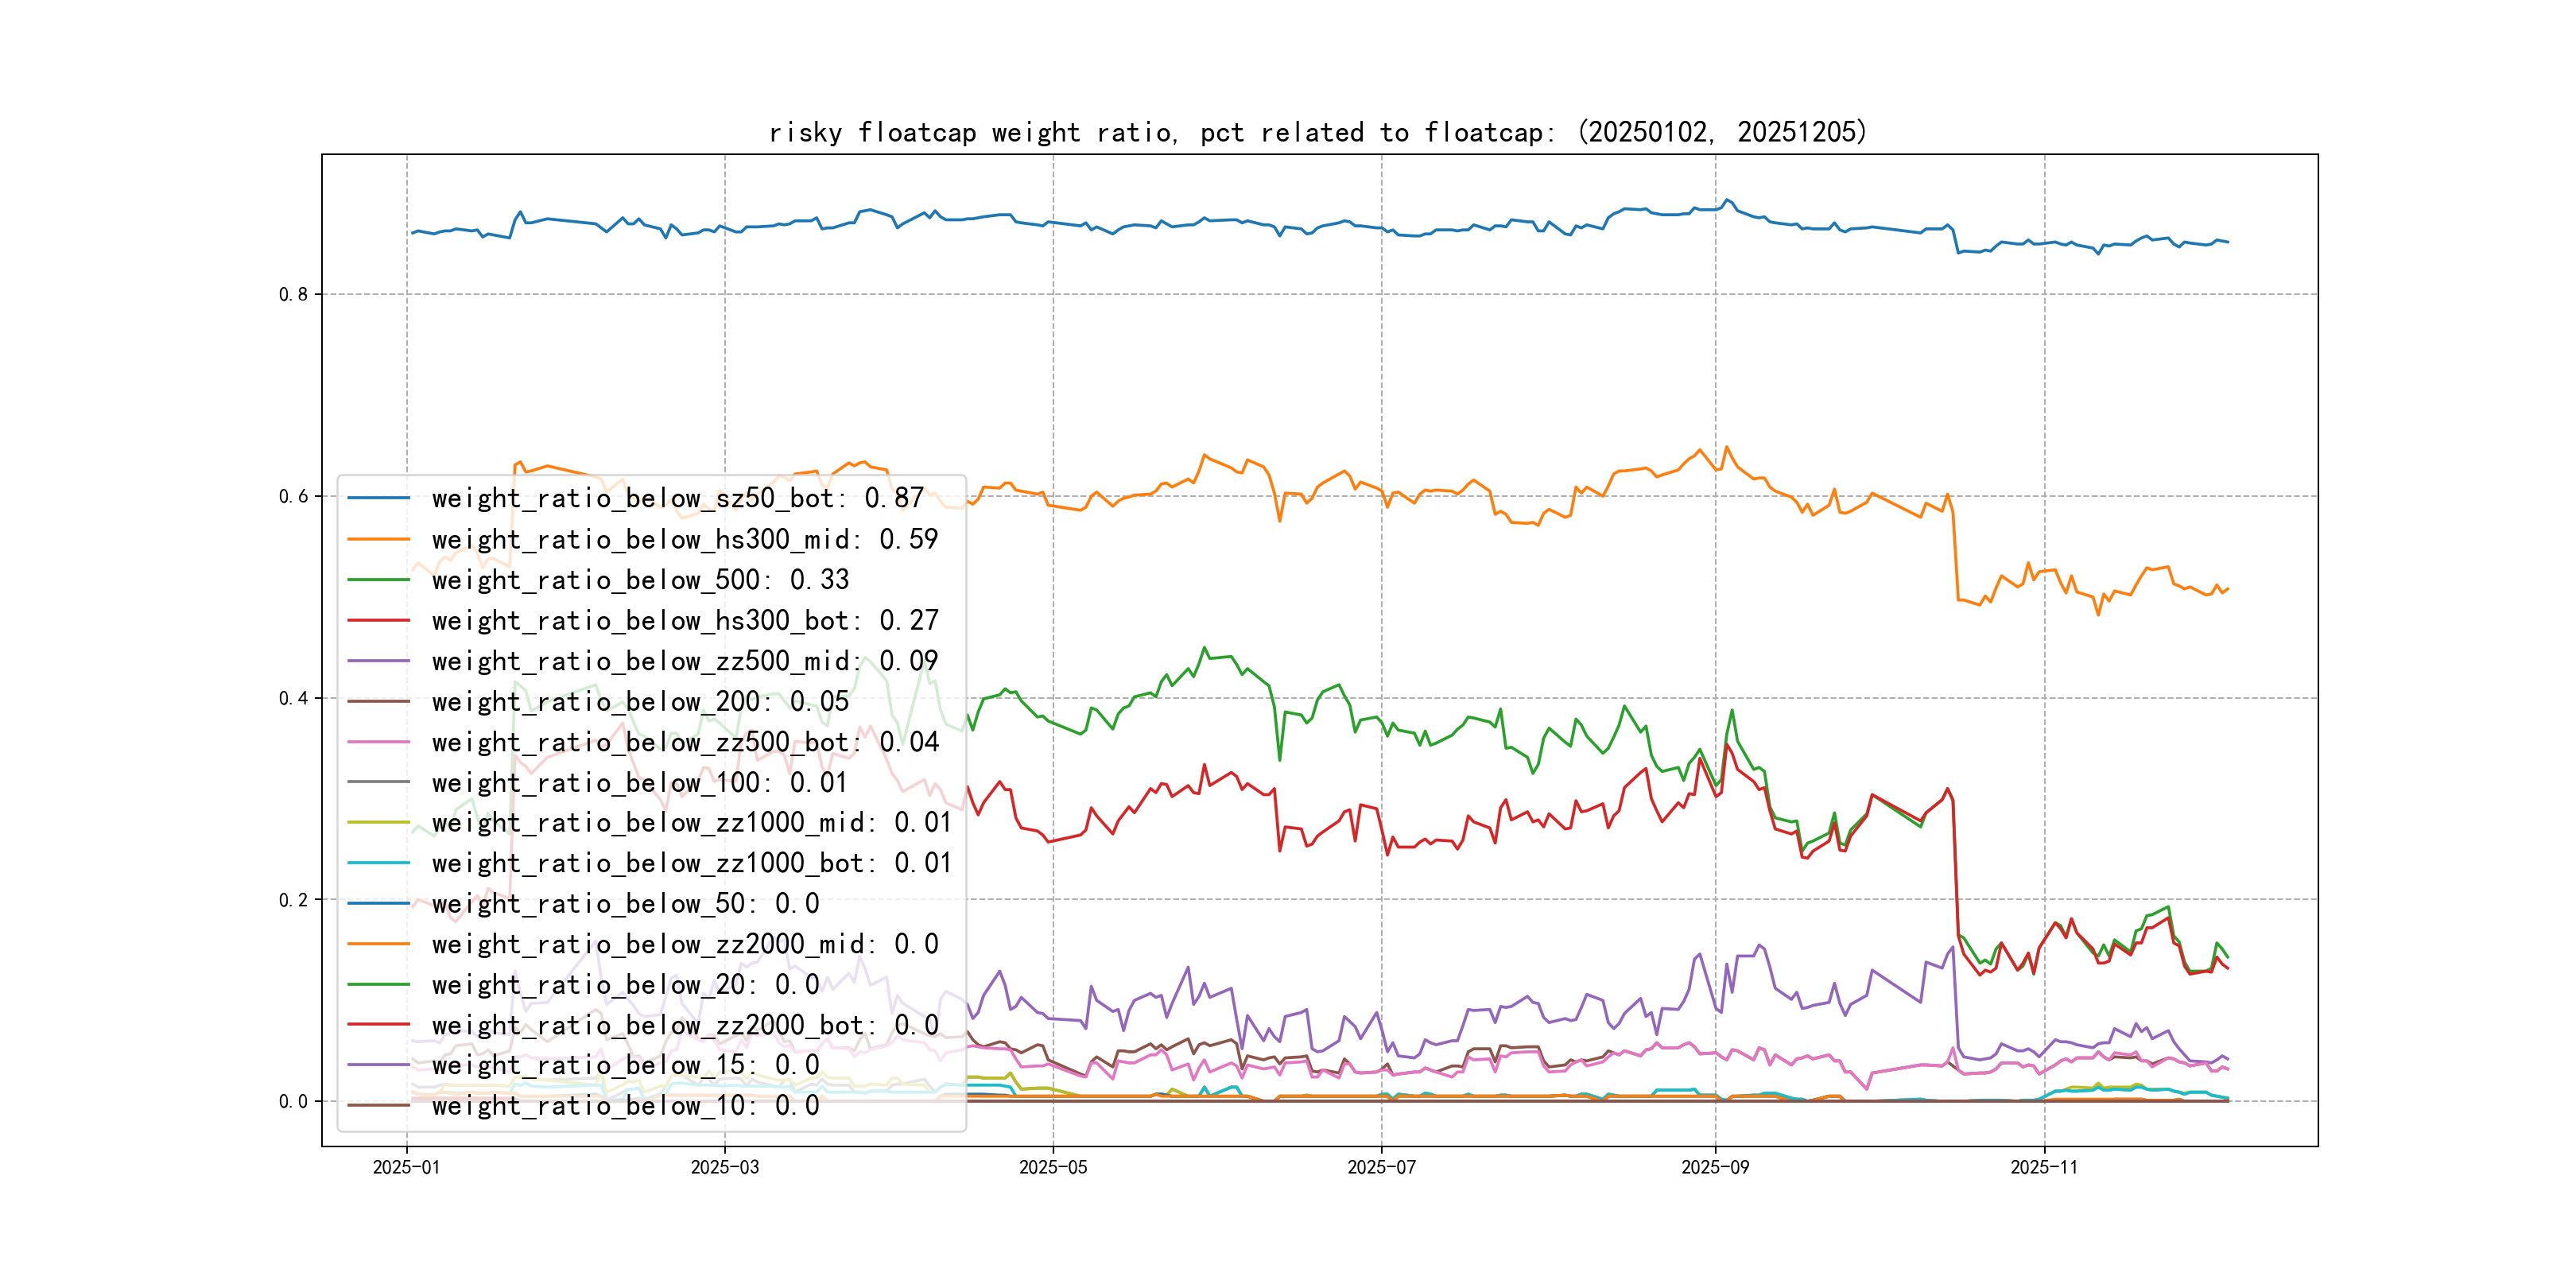Click the cyan swatch for weight_ratio_below_zz1000_bot
2576x1288 pixels.
pos(378,863)
